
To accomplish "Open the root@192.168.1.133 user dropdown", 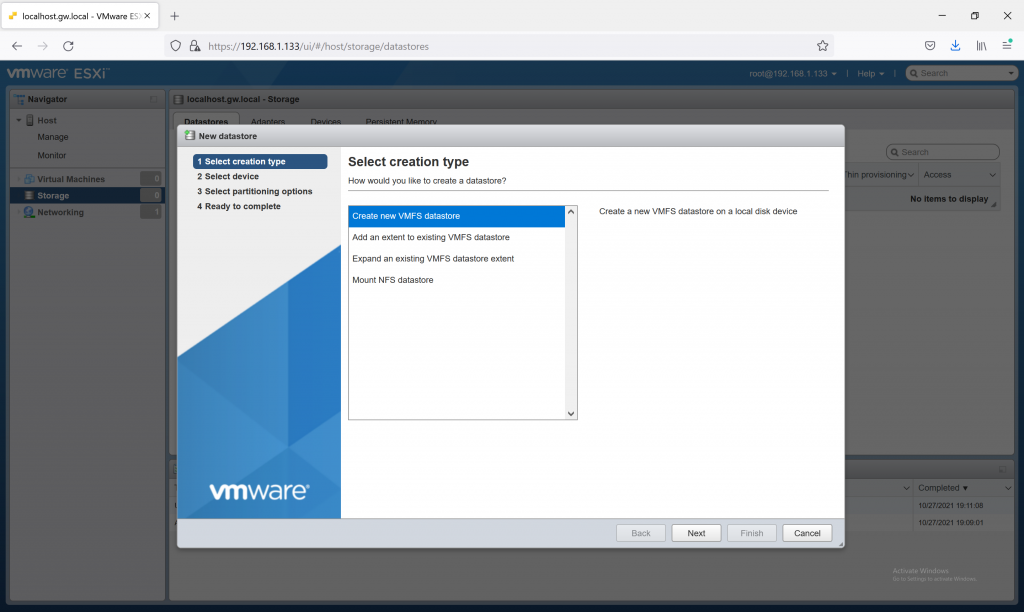I will click(x=792, y=73).
